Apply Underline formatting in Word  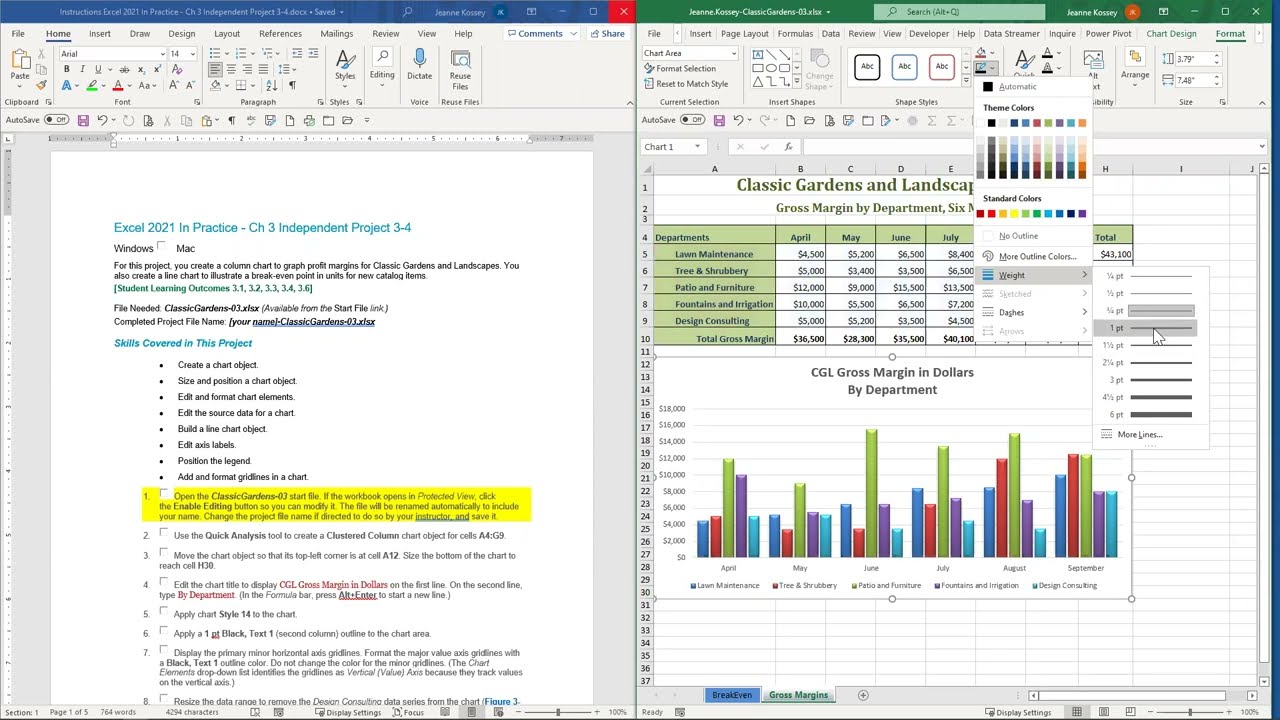tap(97, 69)
